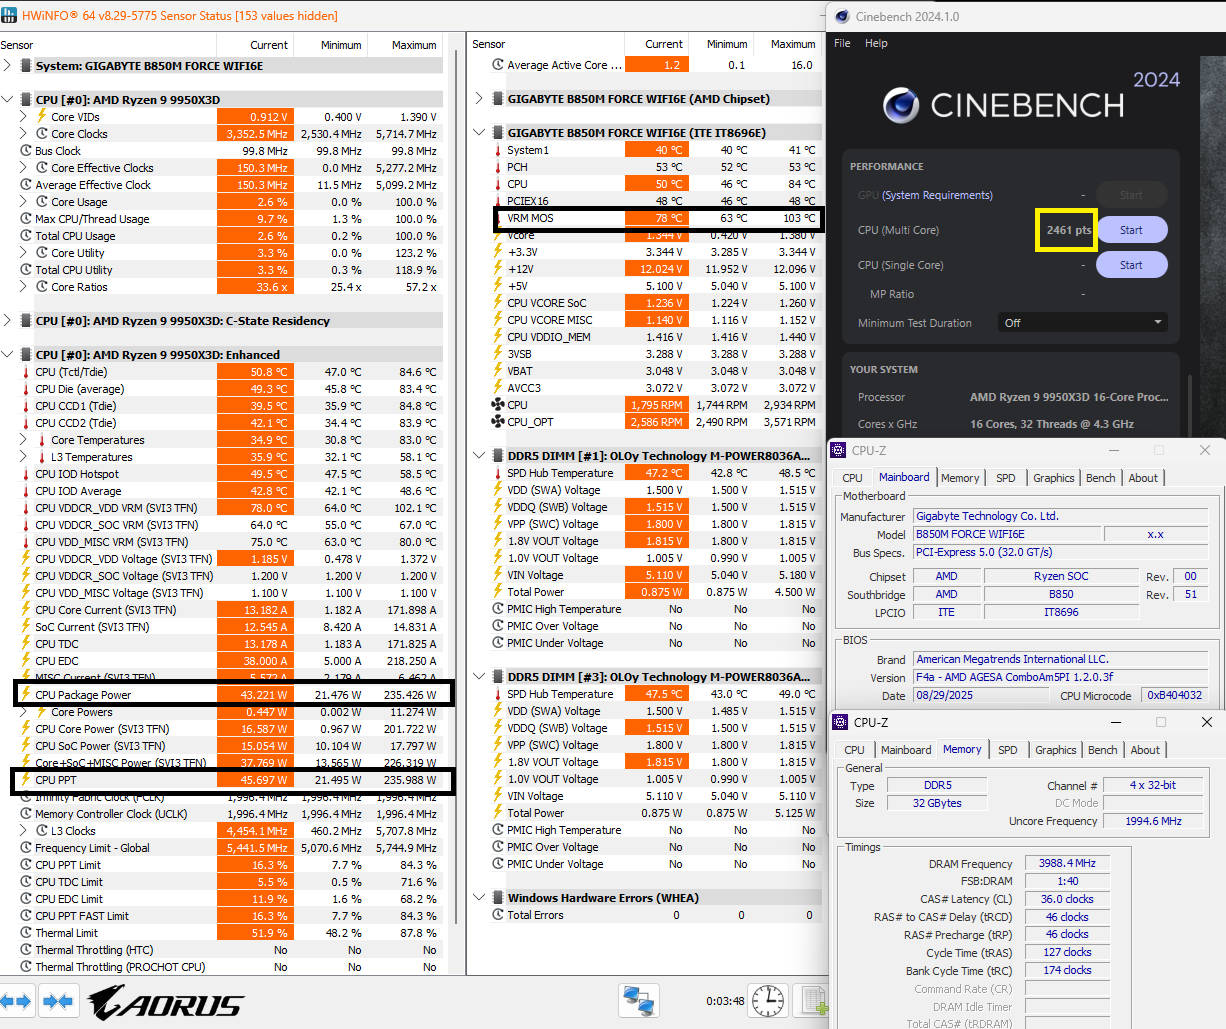Open the HWiNFO remote network monitors icon
The image size is (1226, 1029).
click(x=638, y=1000)
